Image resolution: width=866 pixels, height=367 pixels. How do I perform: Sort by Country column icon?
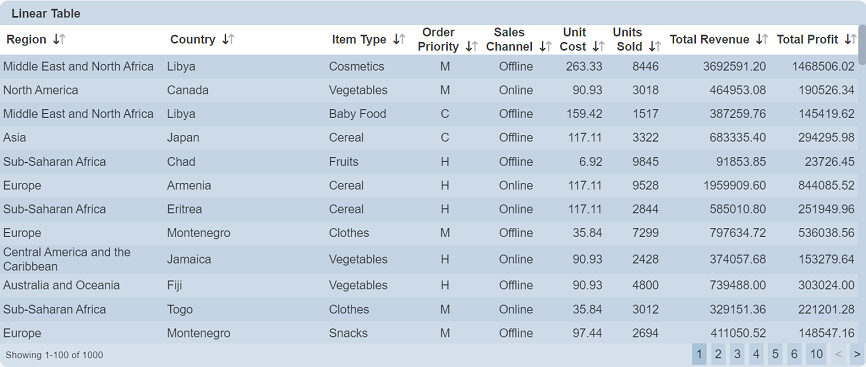pos(228,39)
